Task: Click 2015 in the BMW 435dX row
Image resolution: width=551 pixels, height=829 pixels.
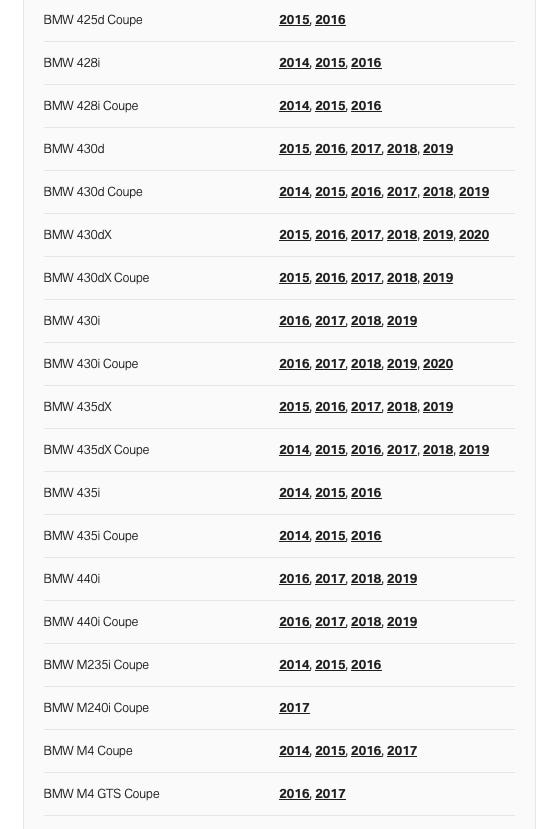Action: [294, 407]
